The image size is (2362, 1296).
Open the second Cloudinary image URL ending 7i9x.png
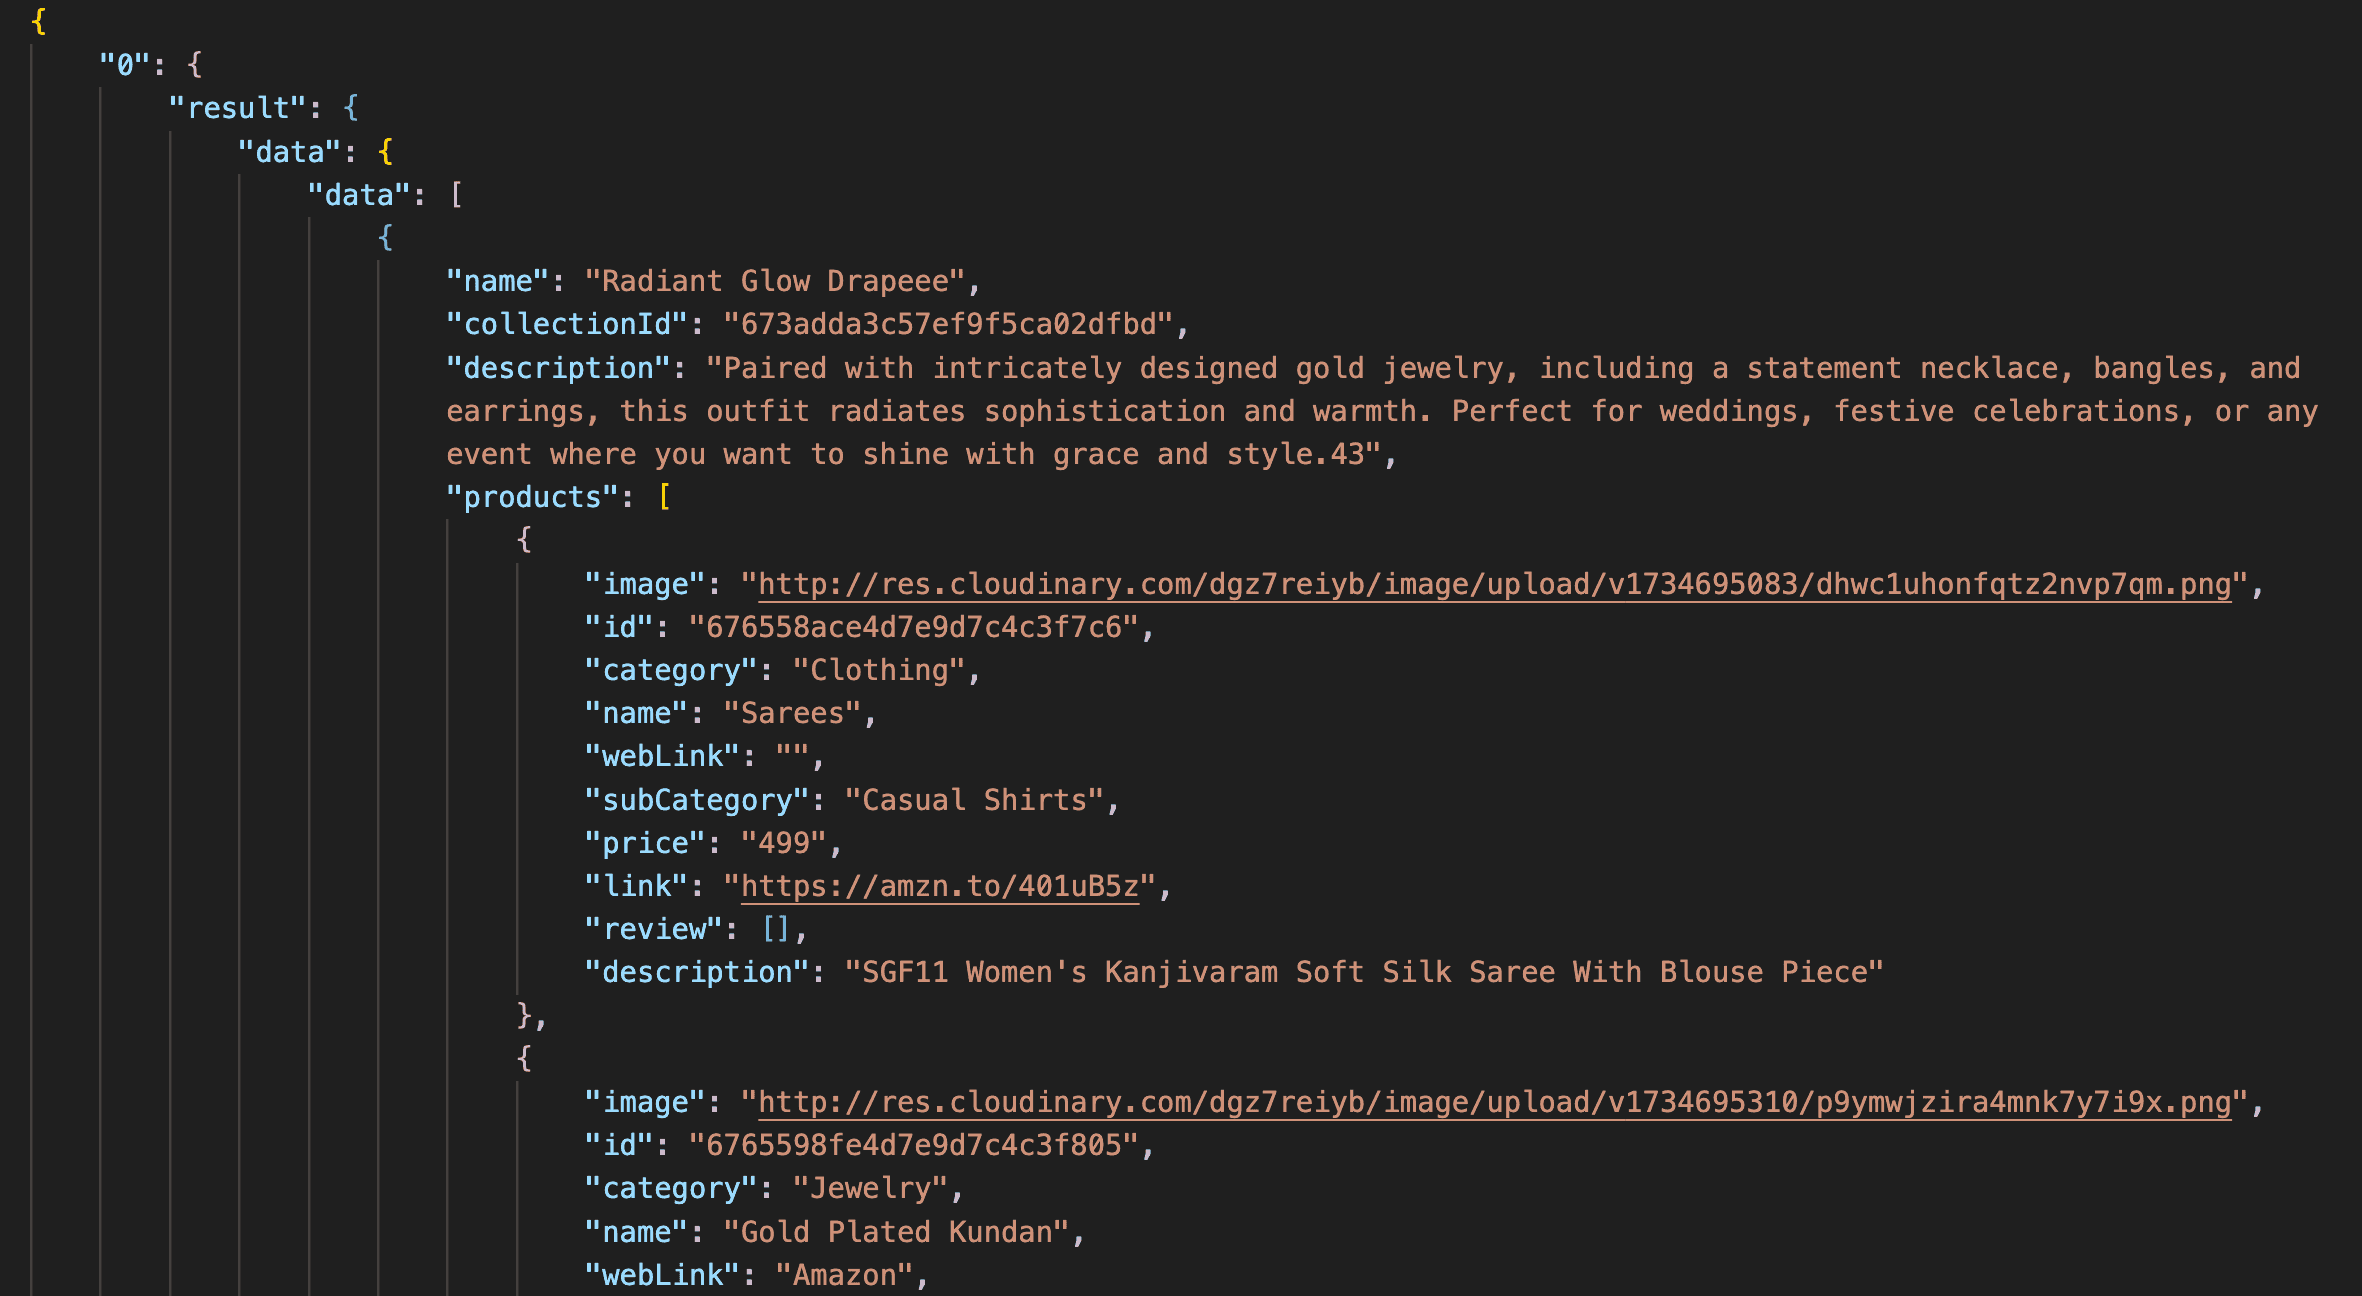(x=1494, y=1102)
